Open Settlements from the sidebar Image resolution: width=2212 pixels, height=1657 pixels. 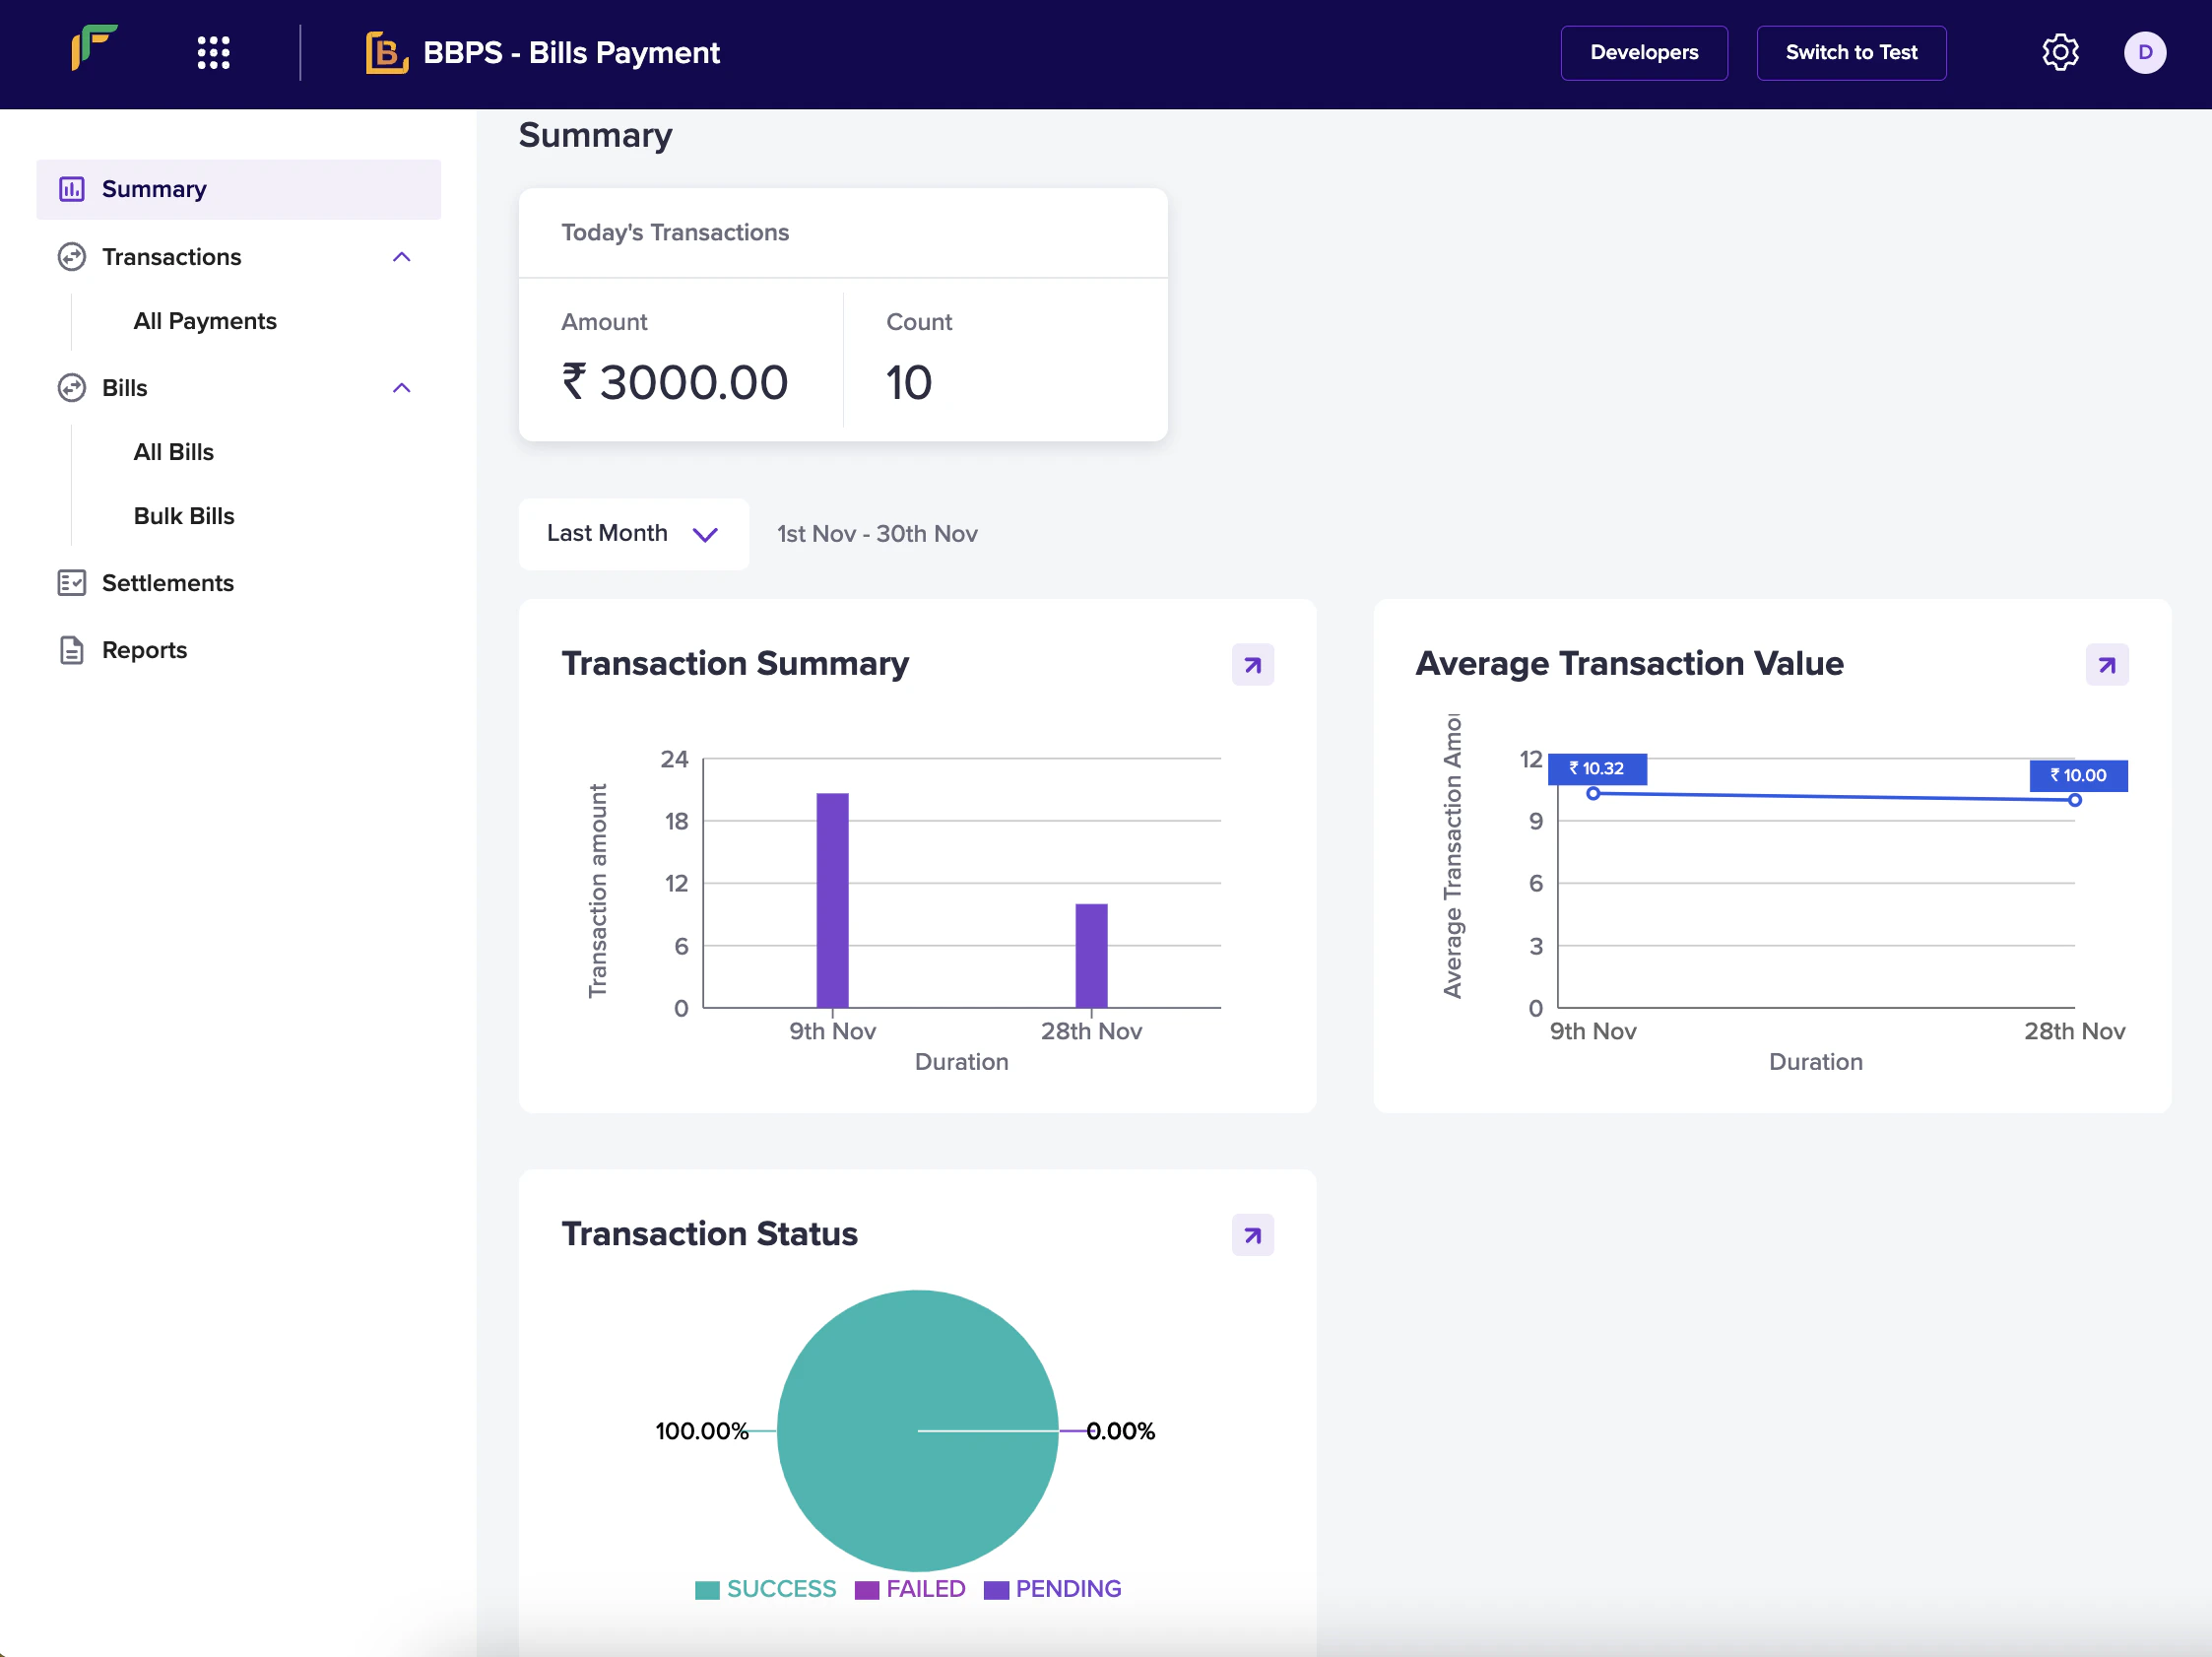pos(167,583)
